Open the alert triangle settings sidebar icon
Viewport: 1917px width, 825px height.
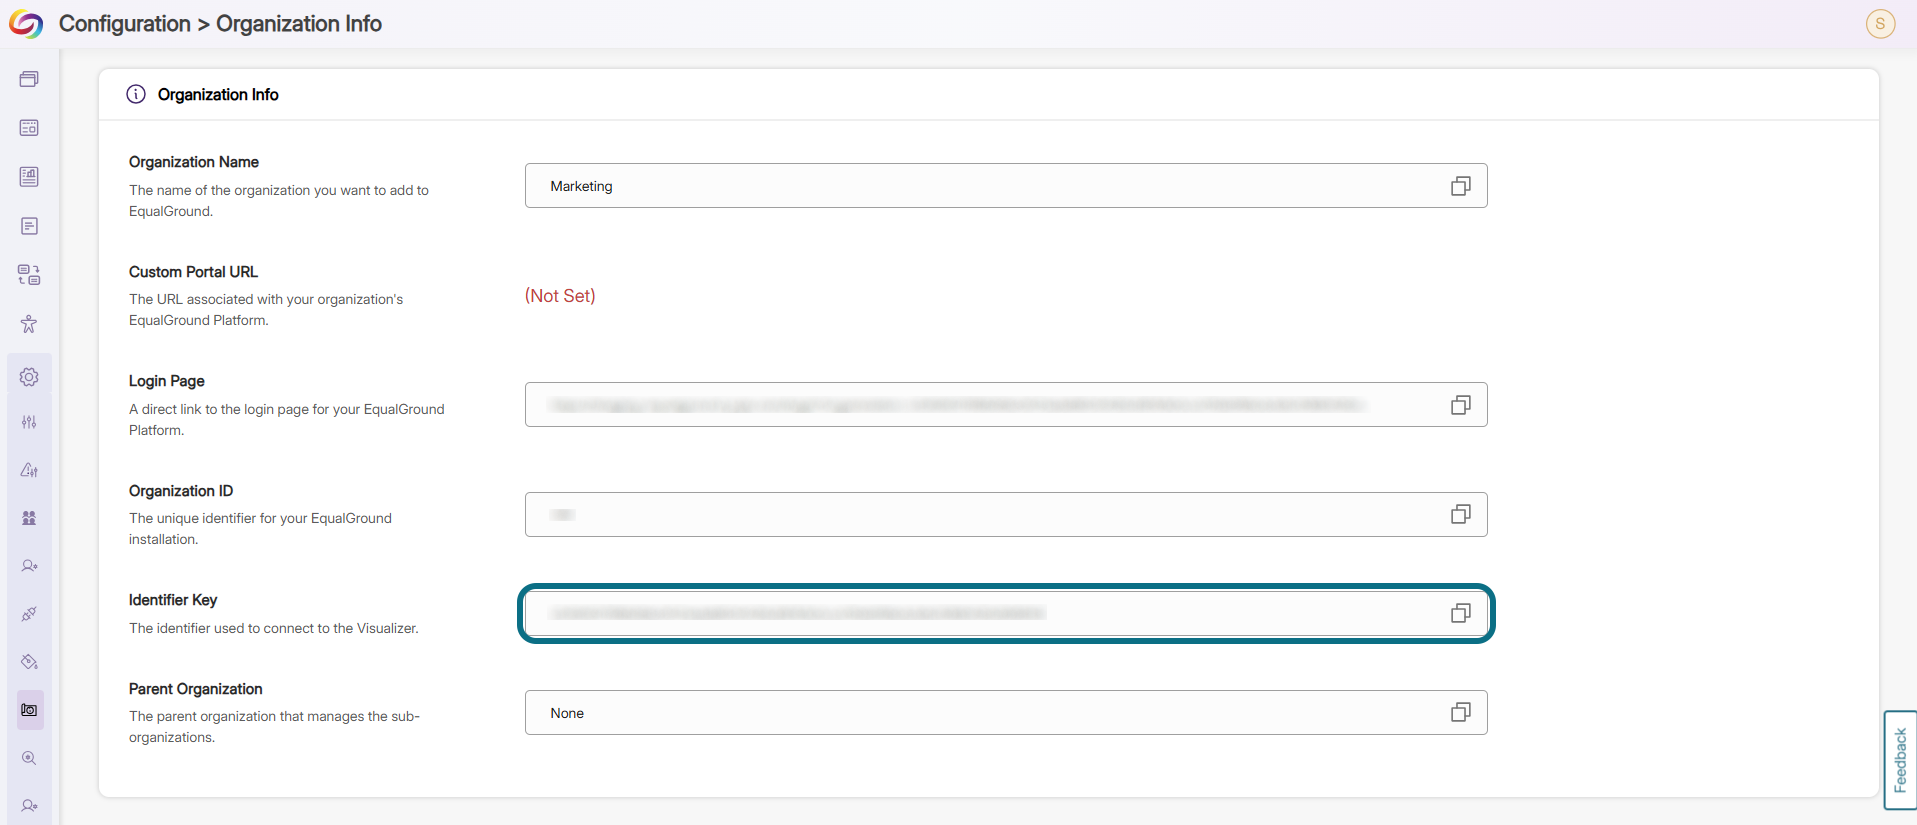tap(29, 470)
